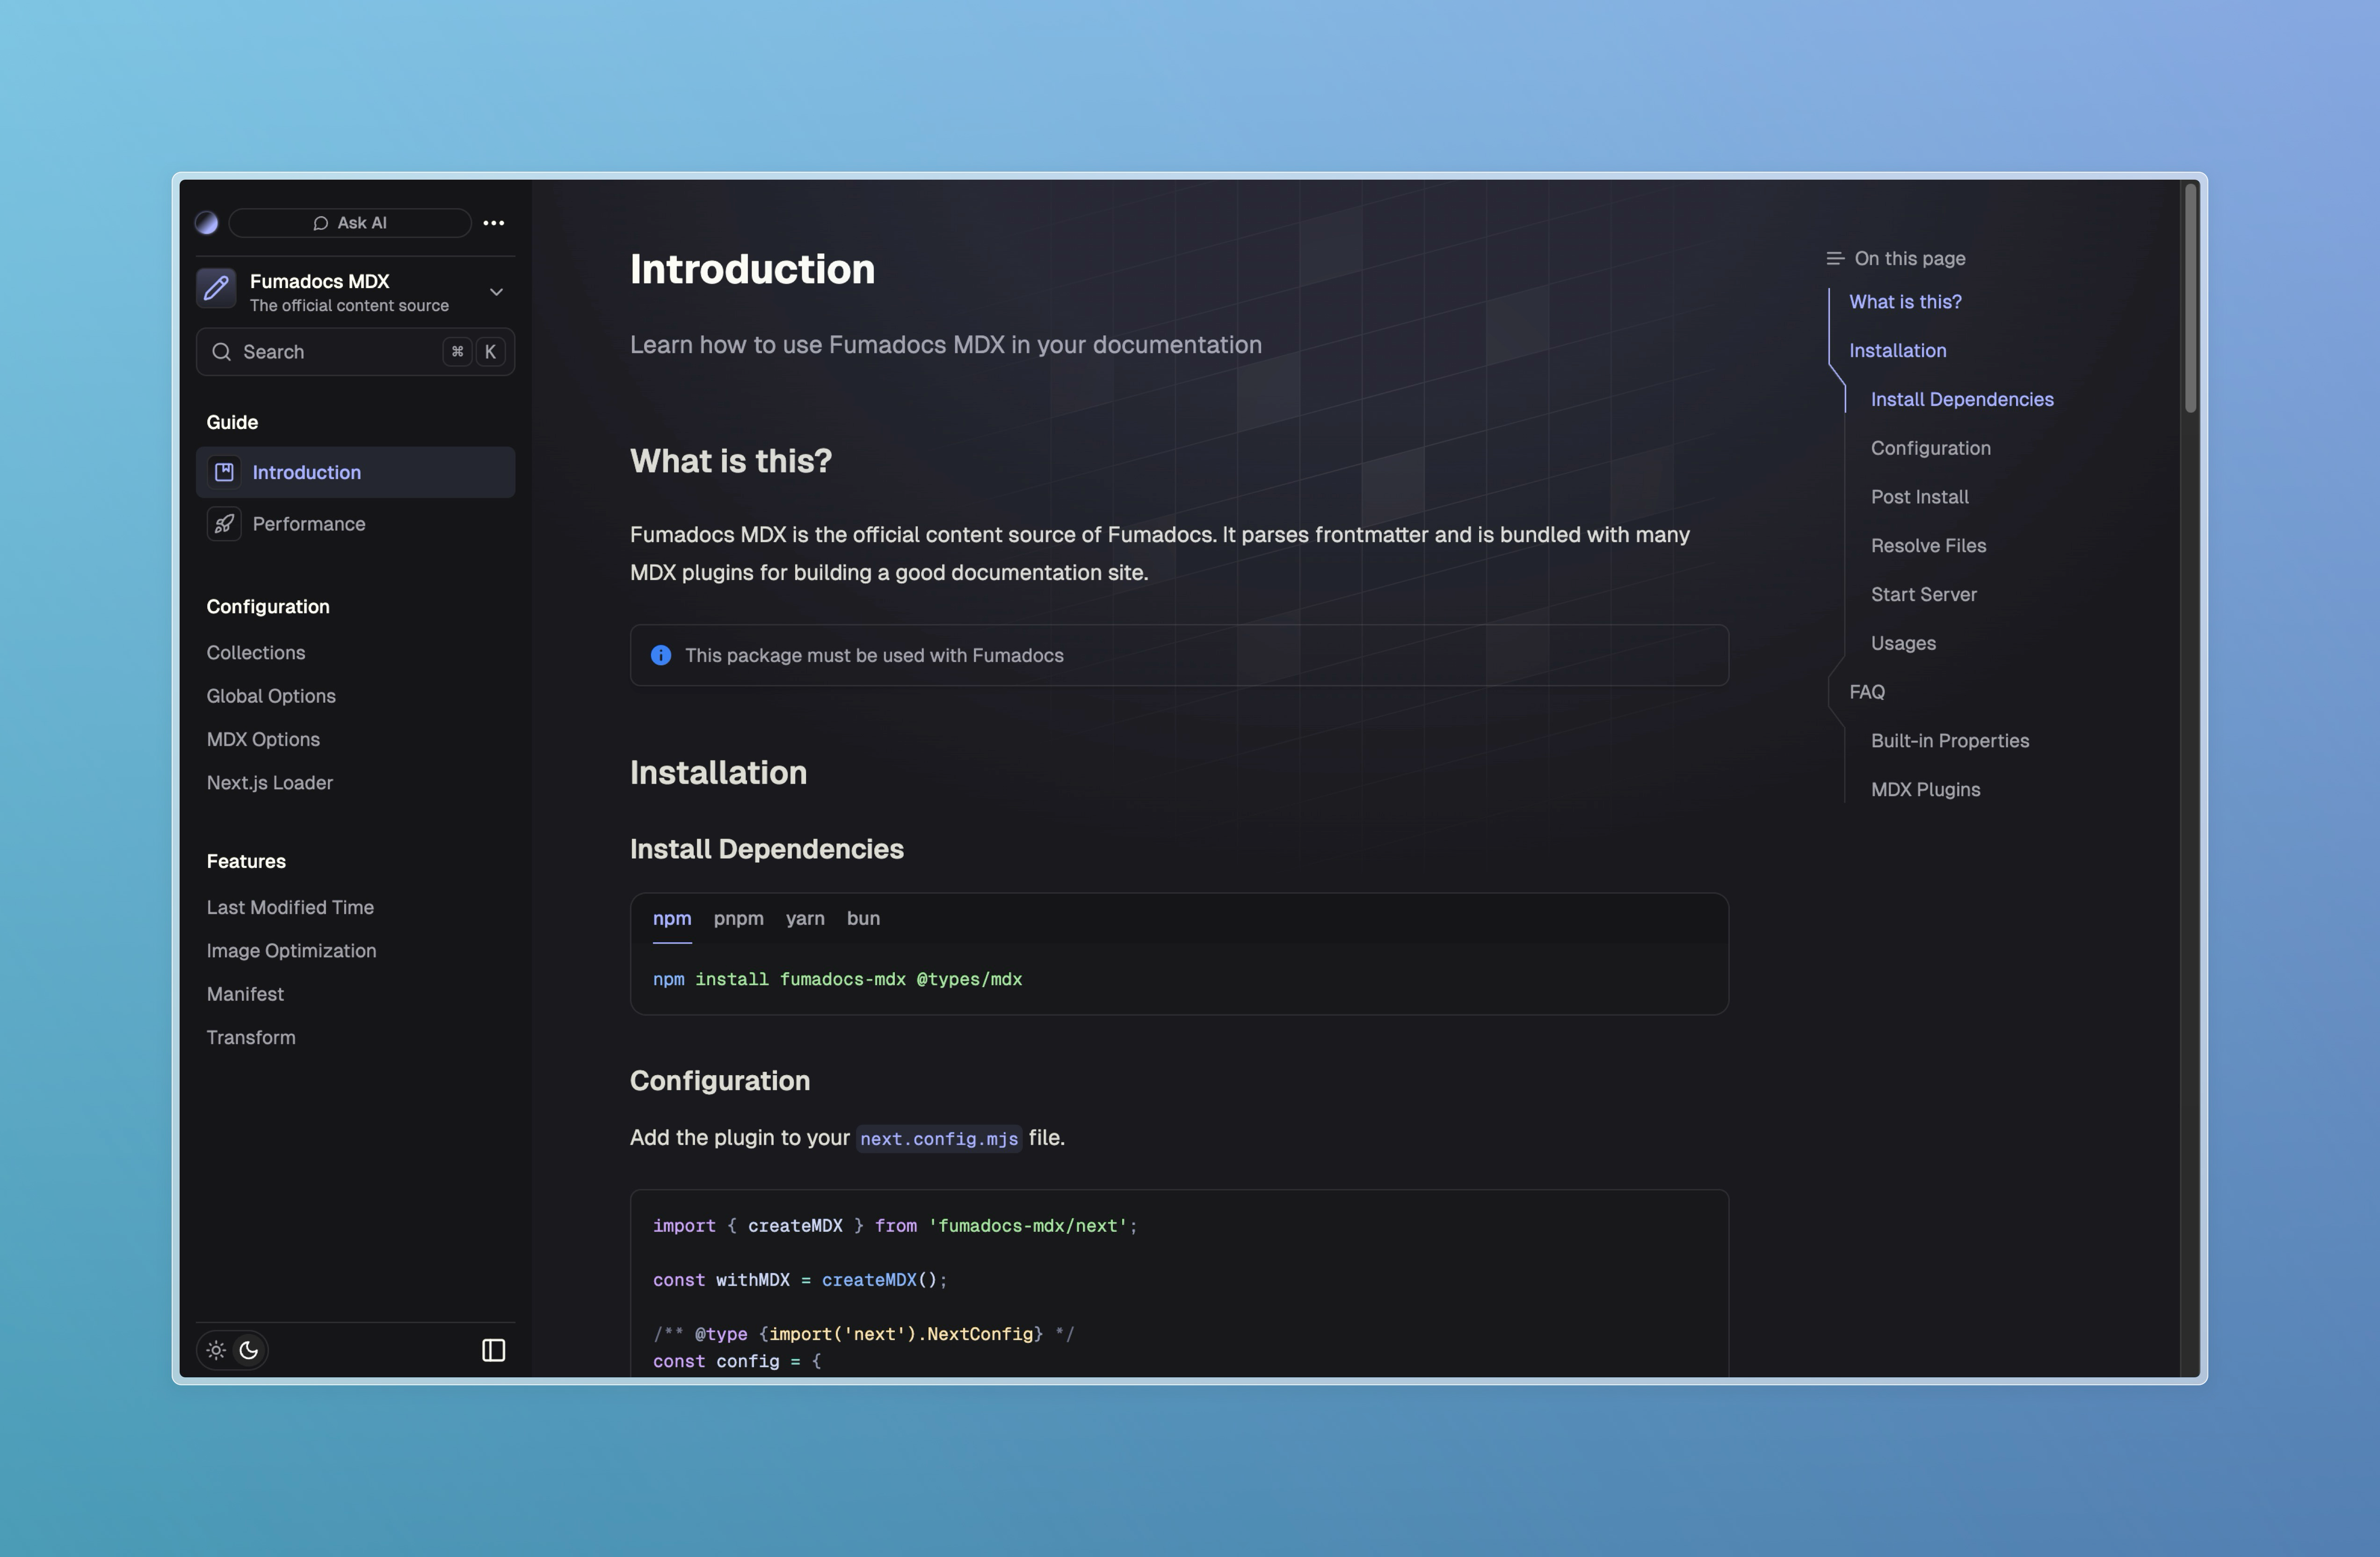Open the Introduction sidebar page
Screen dimensions: 2380x1557
356,472
